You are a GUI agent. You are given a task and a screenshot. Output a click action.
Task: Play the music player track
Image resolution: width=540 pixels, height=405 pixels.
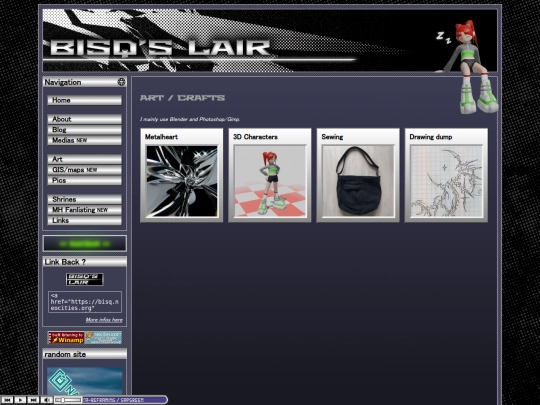[20, 400]
